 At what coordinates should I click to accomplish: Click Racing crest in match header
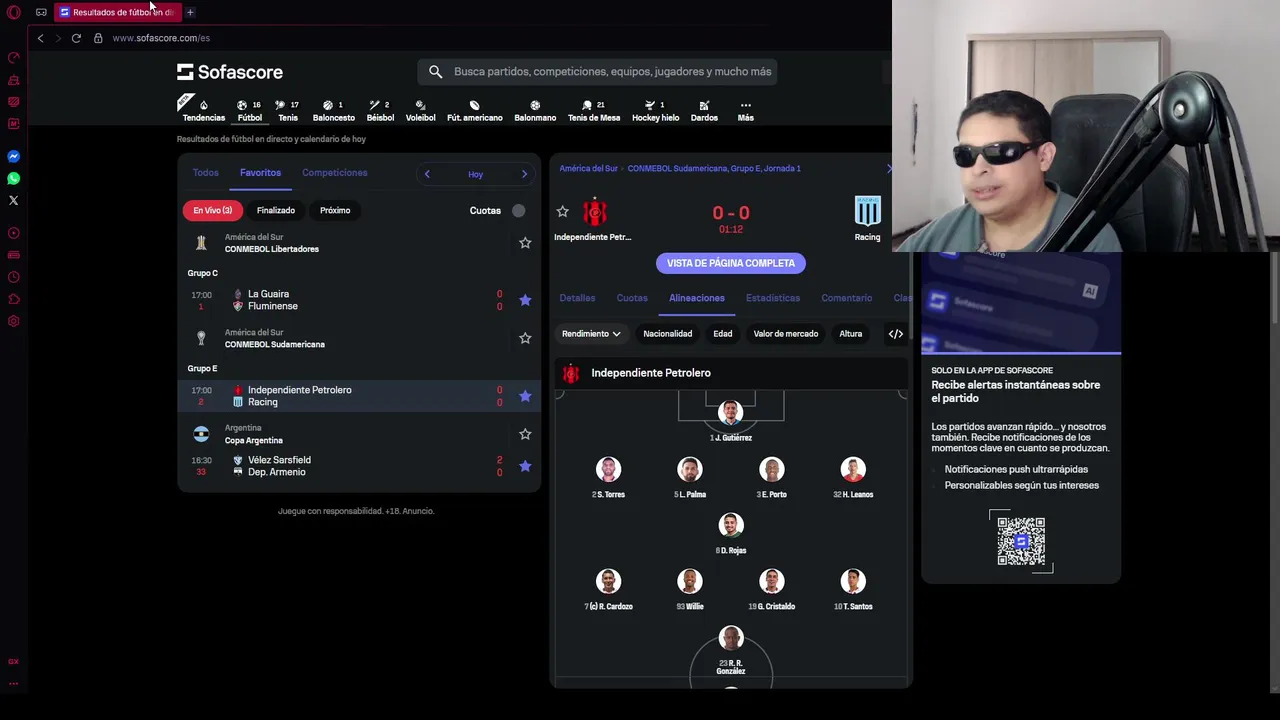click(x=867, y=212)
